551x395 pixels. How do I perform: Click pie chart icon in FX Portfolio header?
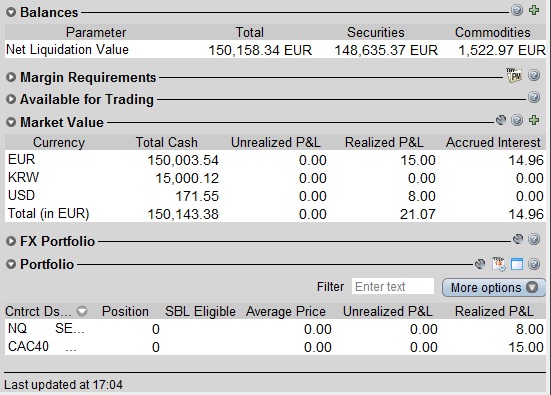(x=518, y=239)
